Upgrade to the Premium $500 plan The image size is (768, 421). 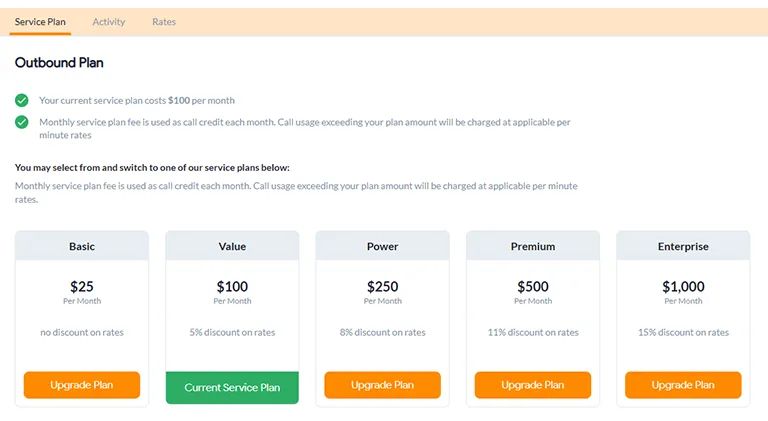[533, 385]
